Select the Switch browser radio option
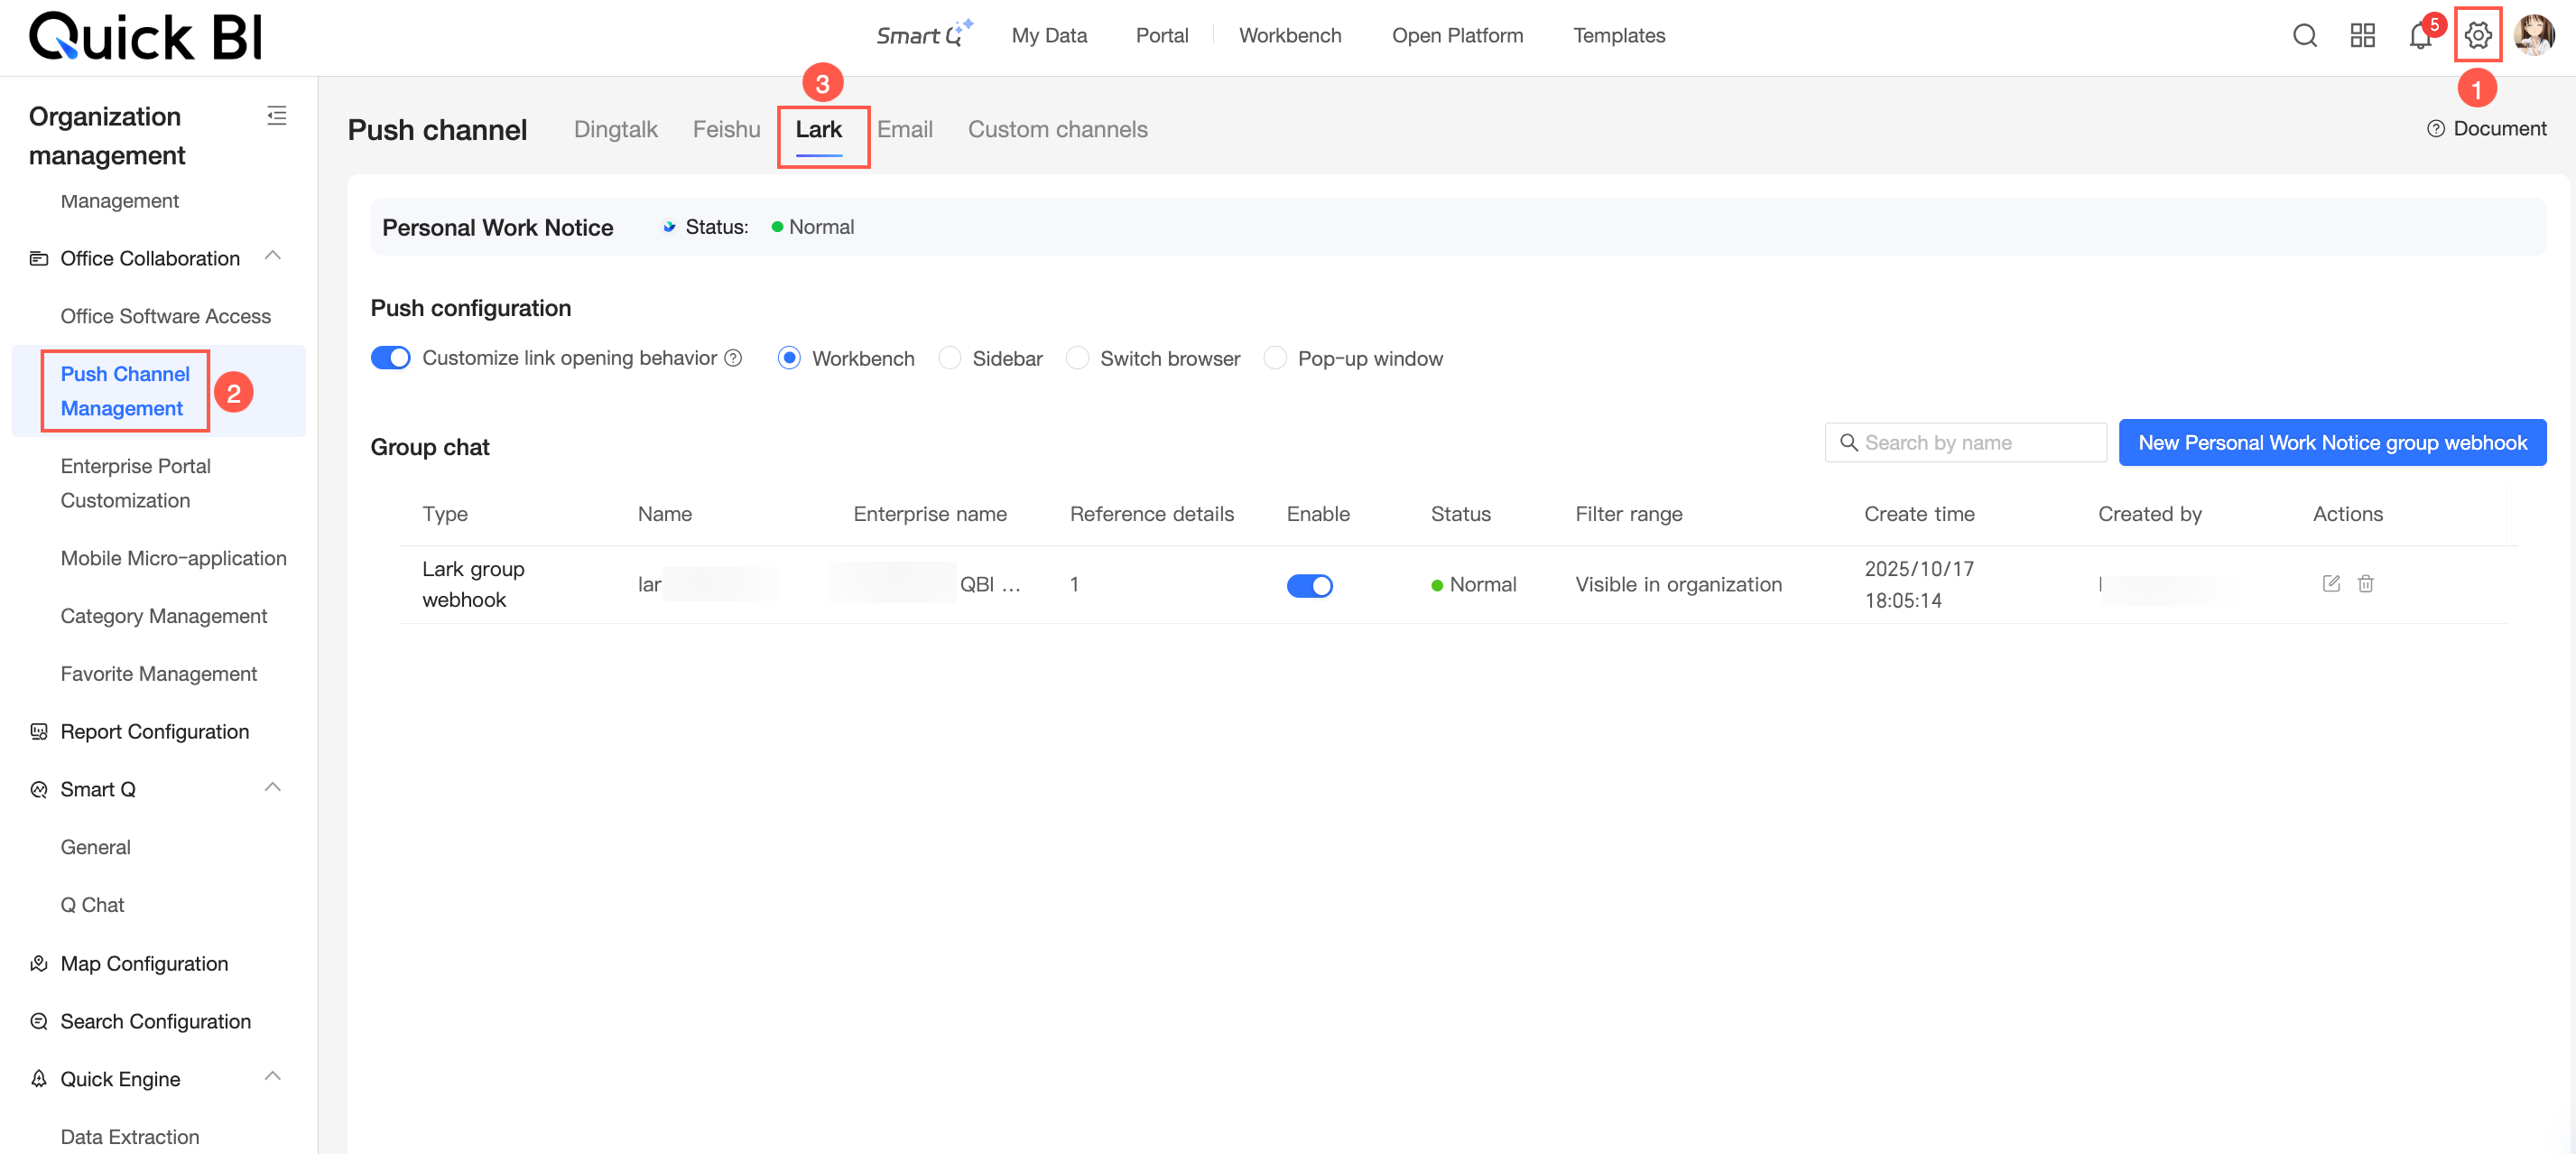The width and height of the screenshot is (2576, 1154). coord(1077,358)
